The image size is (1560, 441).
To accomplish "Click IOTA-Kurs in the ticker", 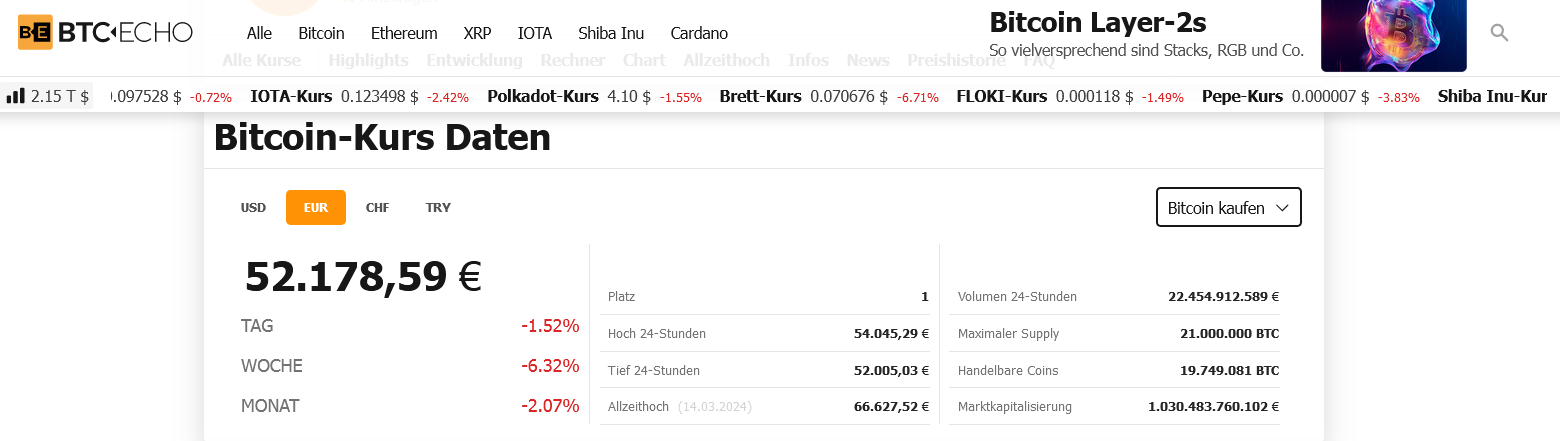I will pos(291,97).
